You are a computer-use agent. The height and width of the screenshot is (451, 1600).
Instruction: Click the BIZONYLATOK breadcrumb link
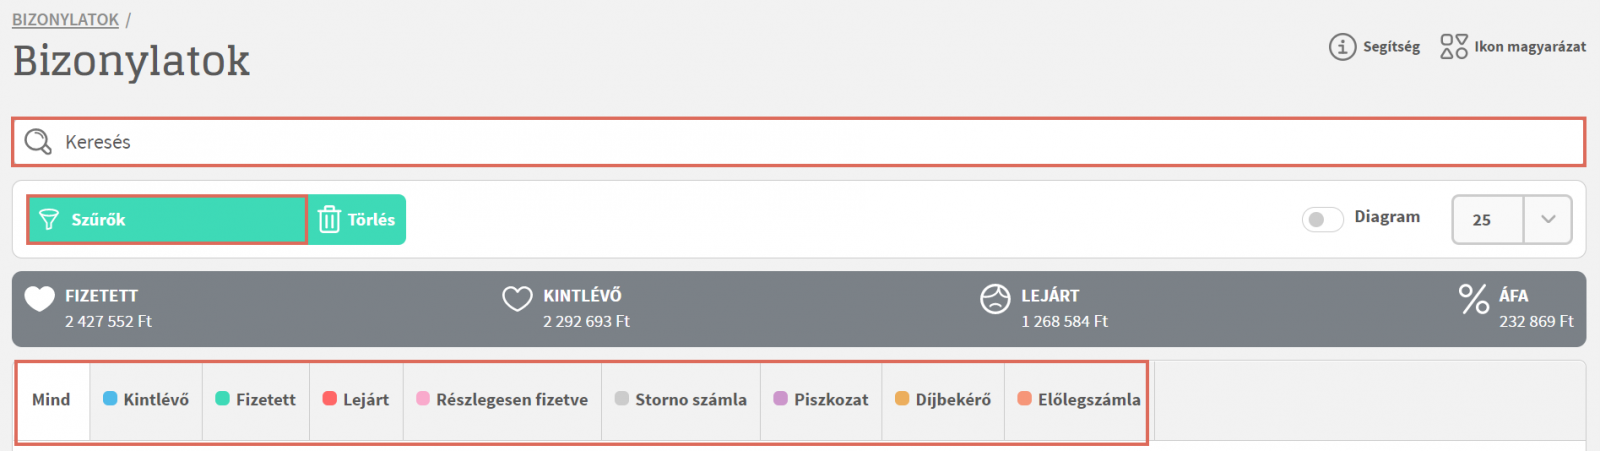click(65, 19)
